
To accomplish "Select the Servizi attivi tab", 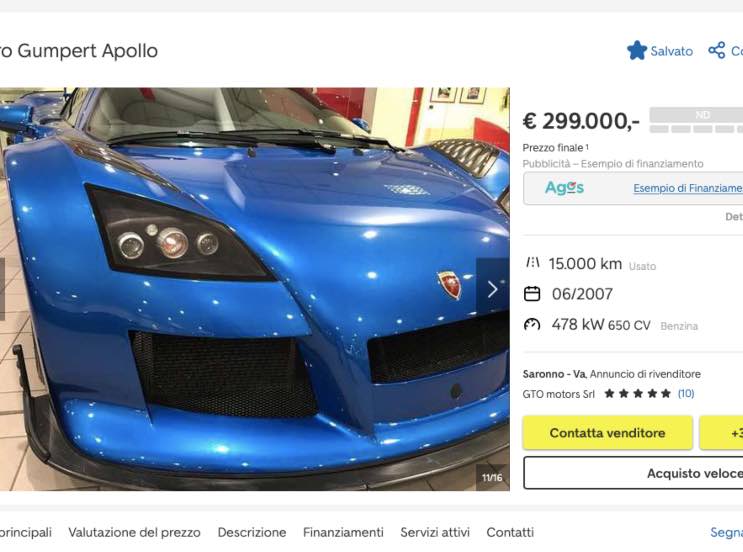I will coord(435,533).
